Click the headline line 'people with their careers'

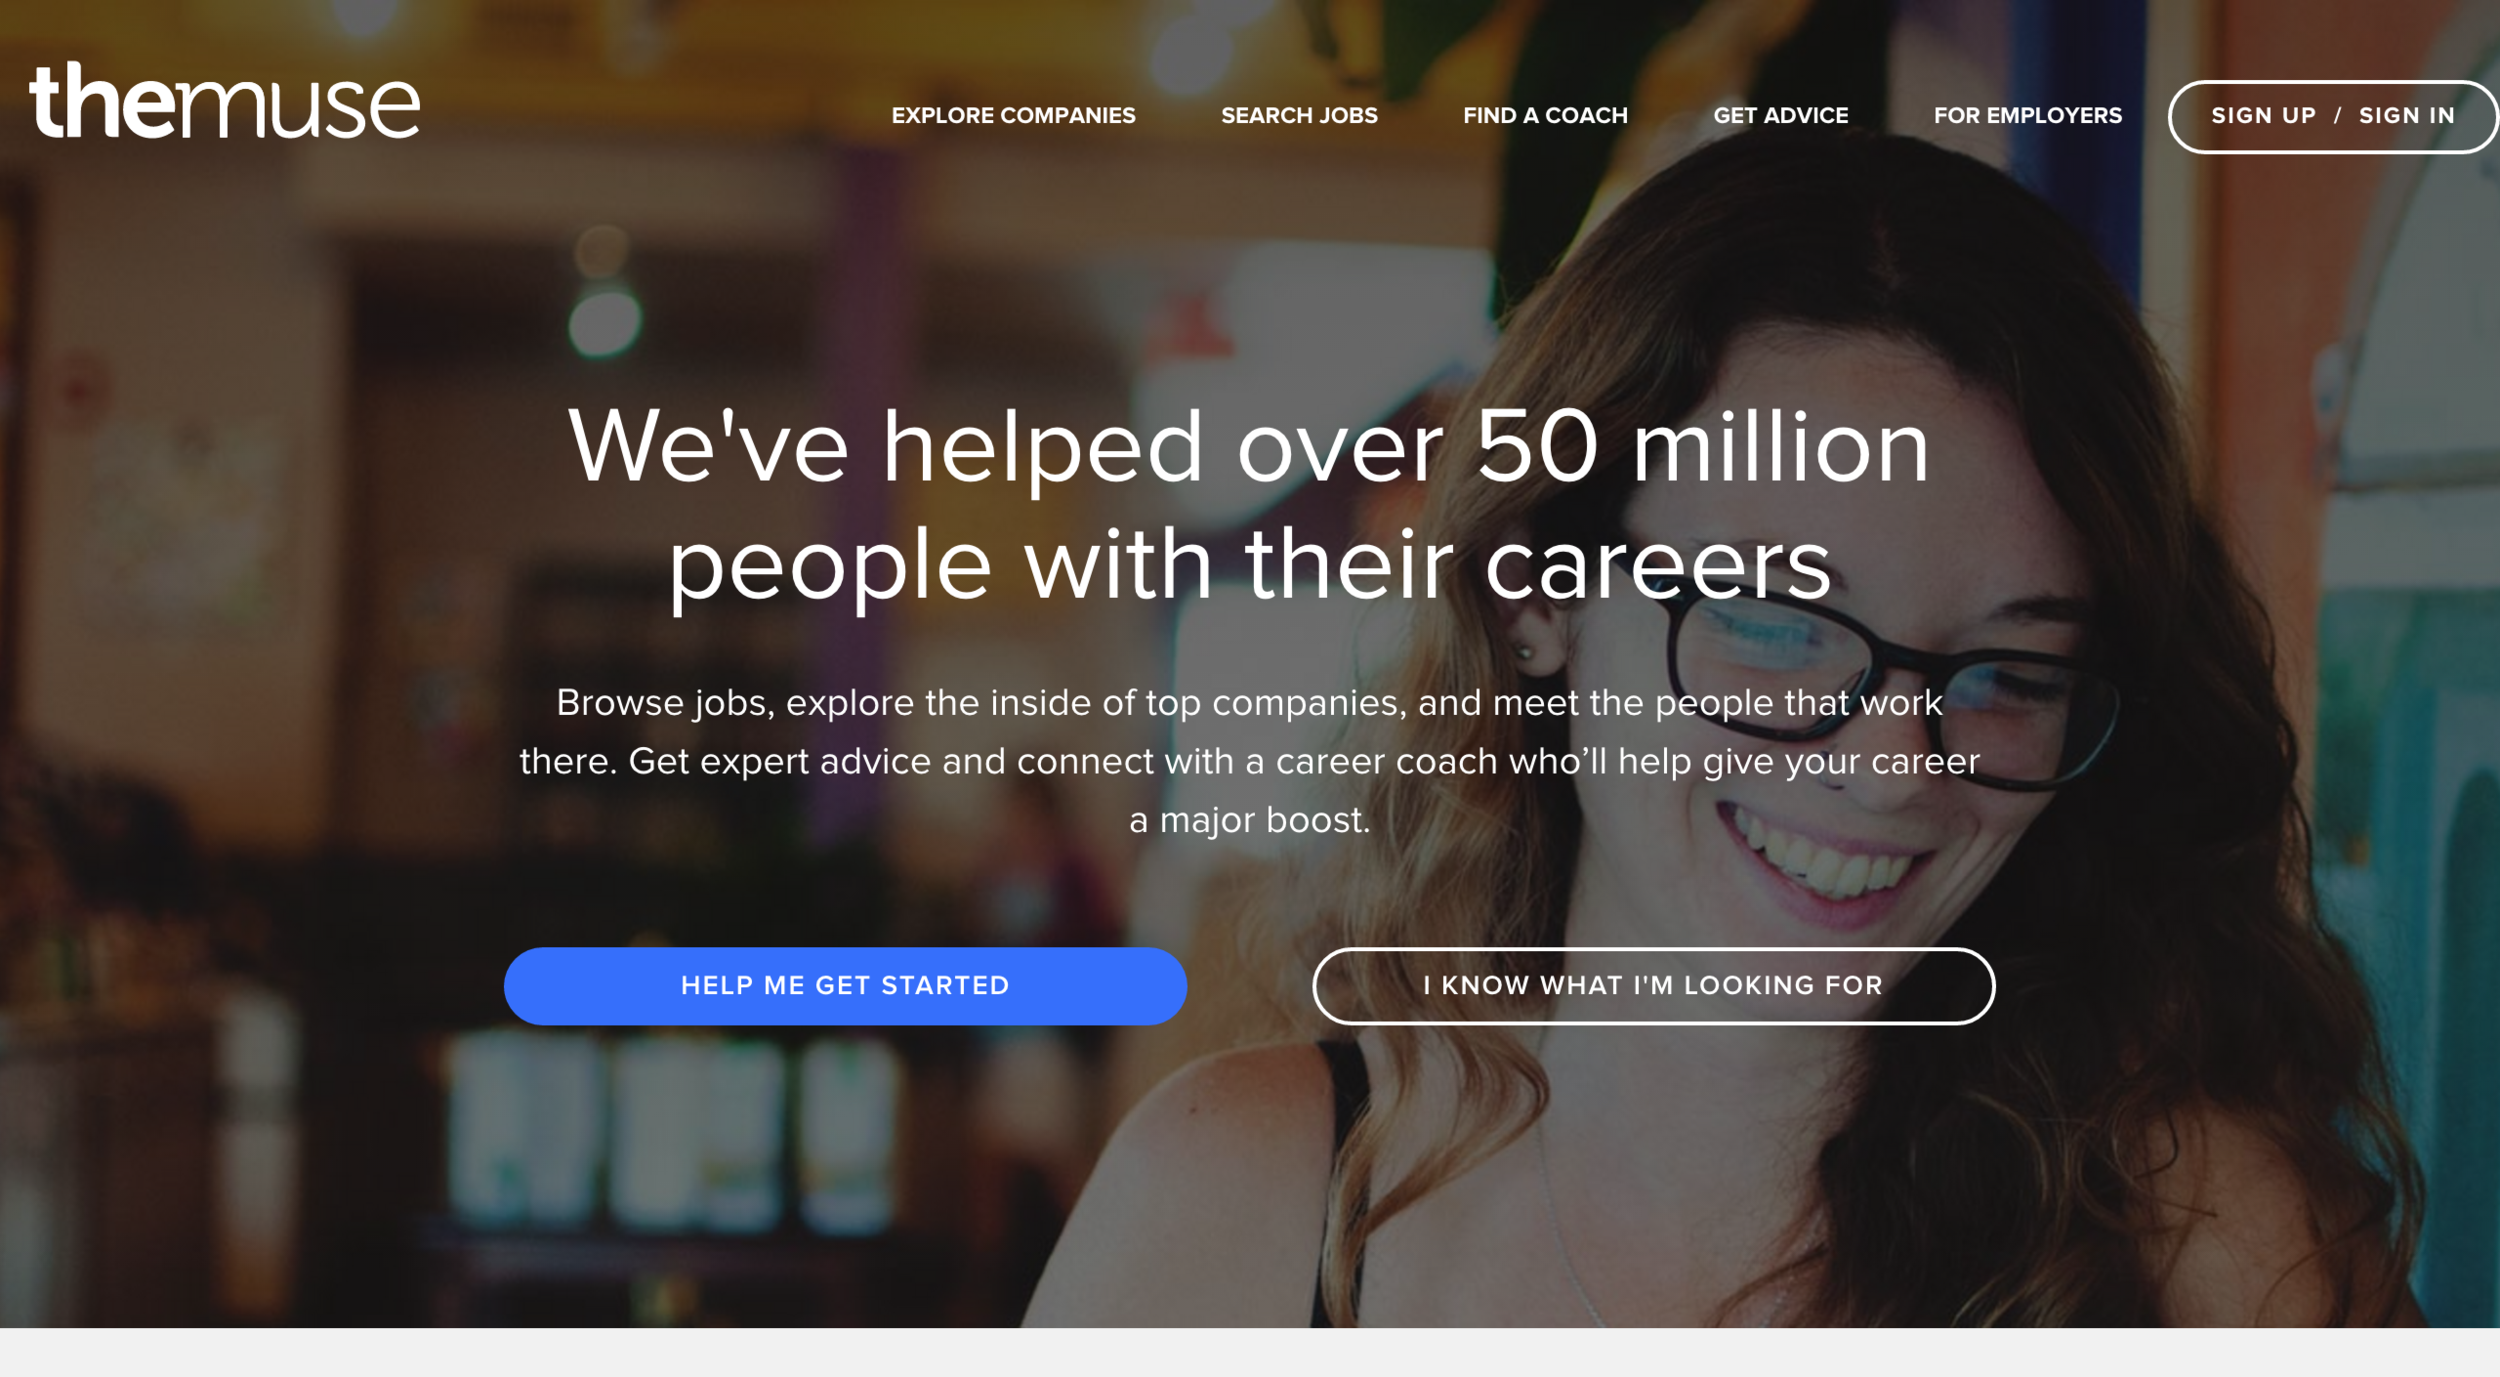point(1249,567)
